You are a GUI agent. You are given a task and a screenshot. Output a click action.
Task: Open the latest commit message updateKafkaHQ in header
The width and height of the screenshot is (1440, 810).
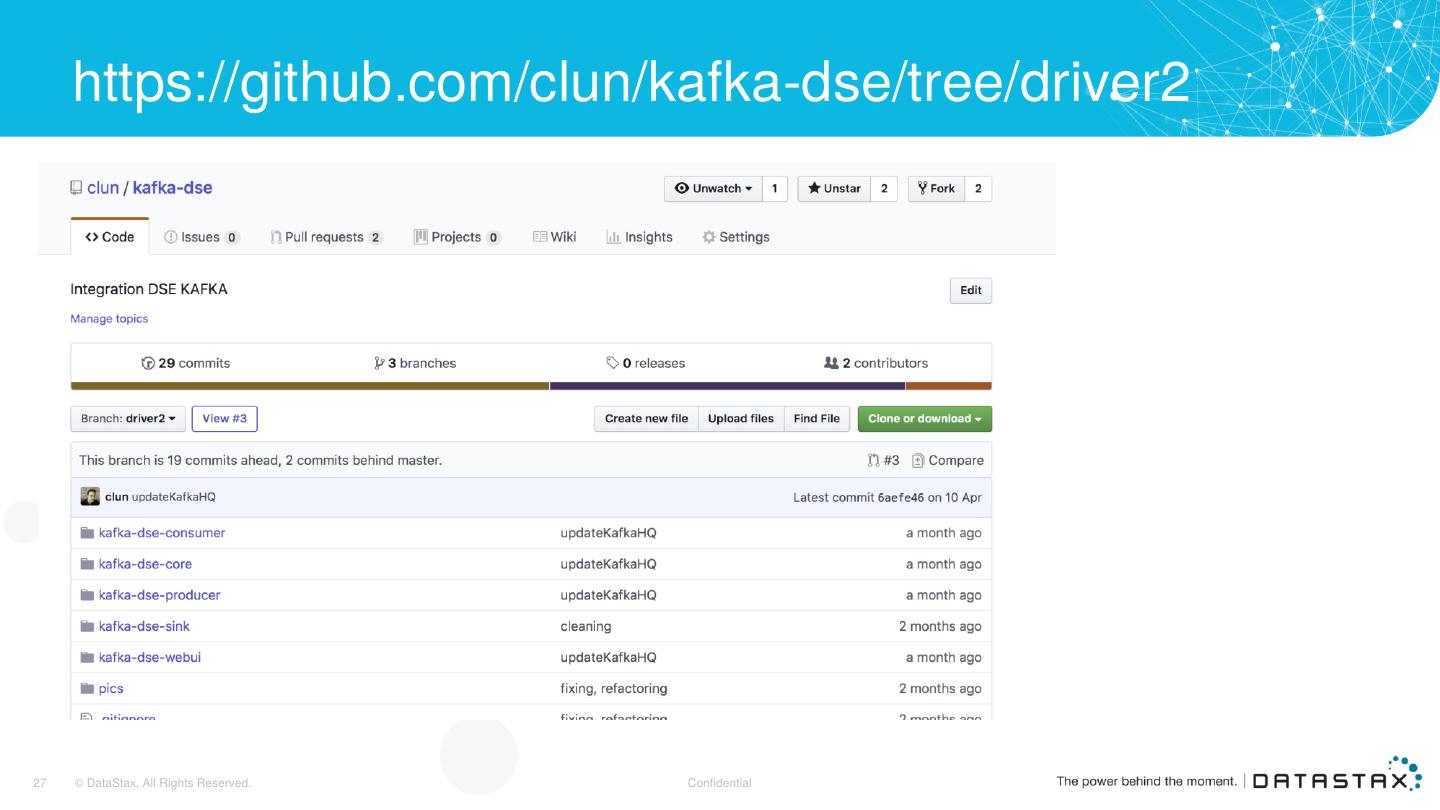174,497
